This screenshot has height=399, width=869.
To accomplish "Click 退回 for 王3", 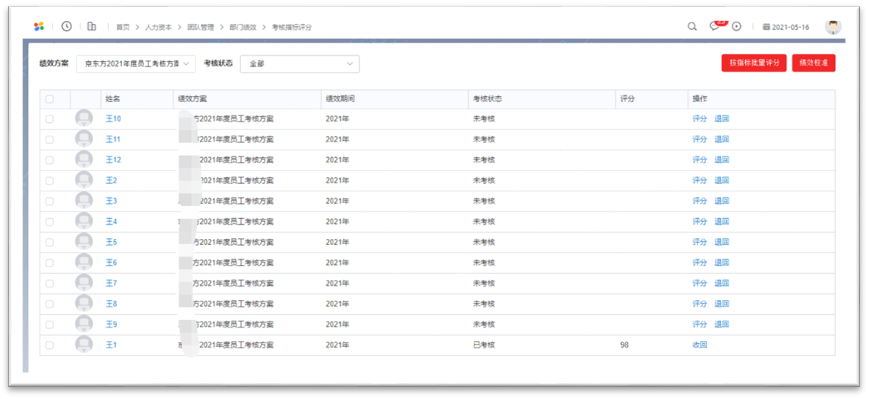I will 722,201.
